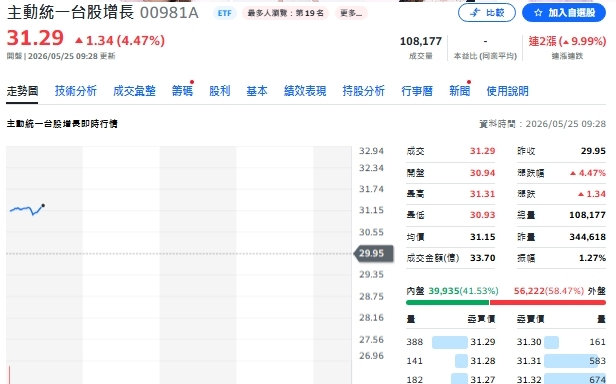Select bid price 31.29 row
The height and width of the screenshot is (384, 616).
451,342
